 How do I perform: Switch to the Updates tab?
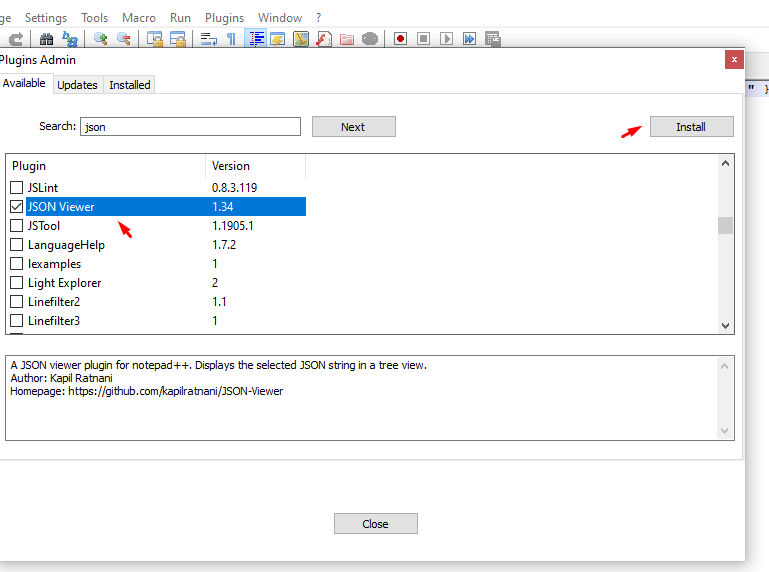pyautogui.click(x=77, y=85)
